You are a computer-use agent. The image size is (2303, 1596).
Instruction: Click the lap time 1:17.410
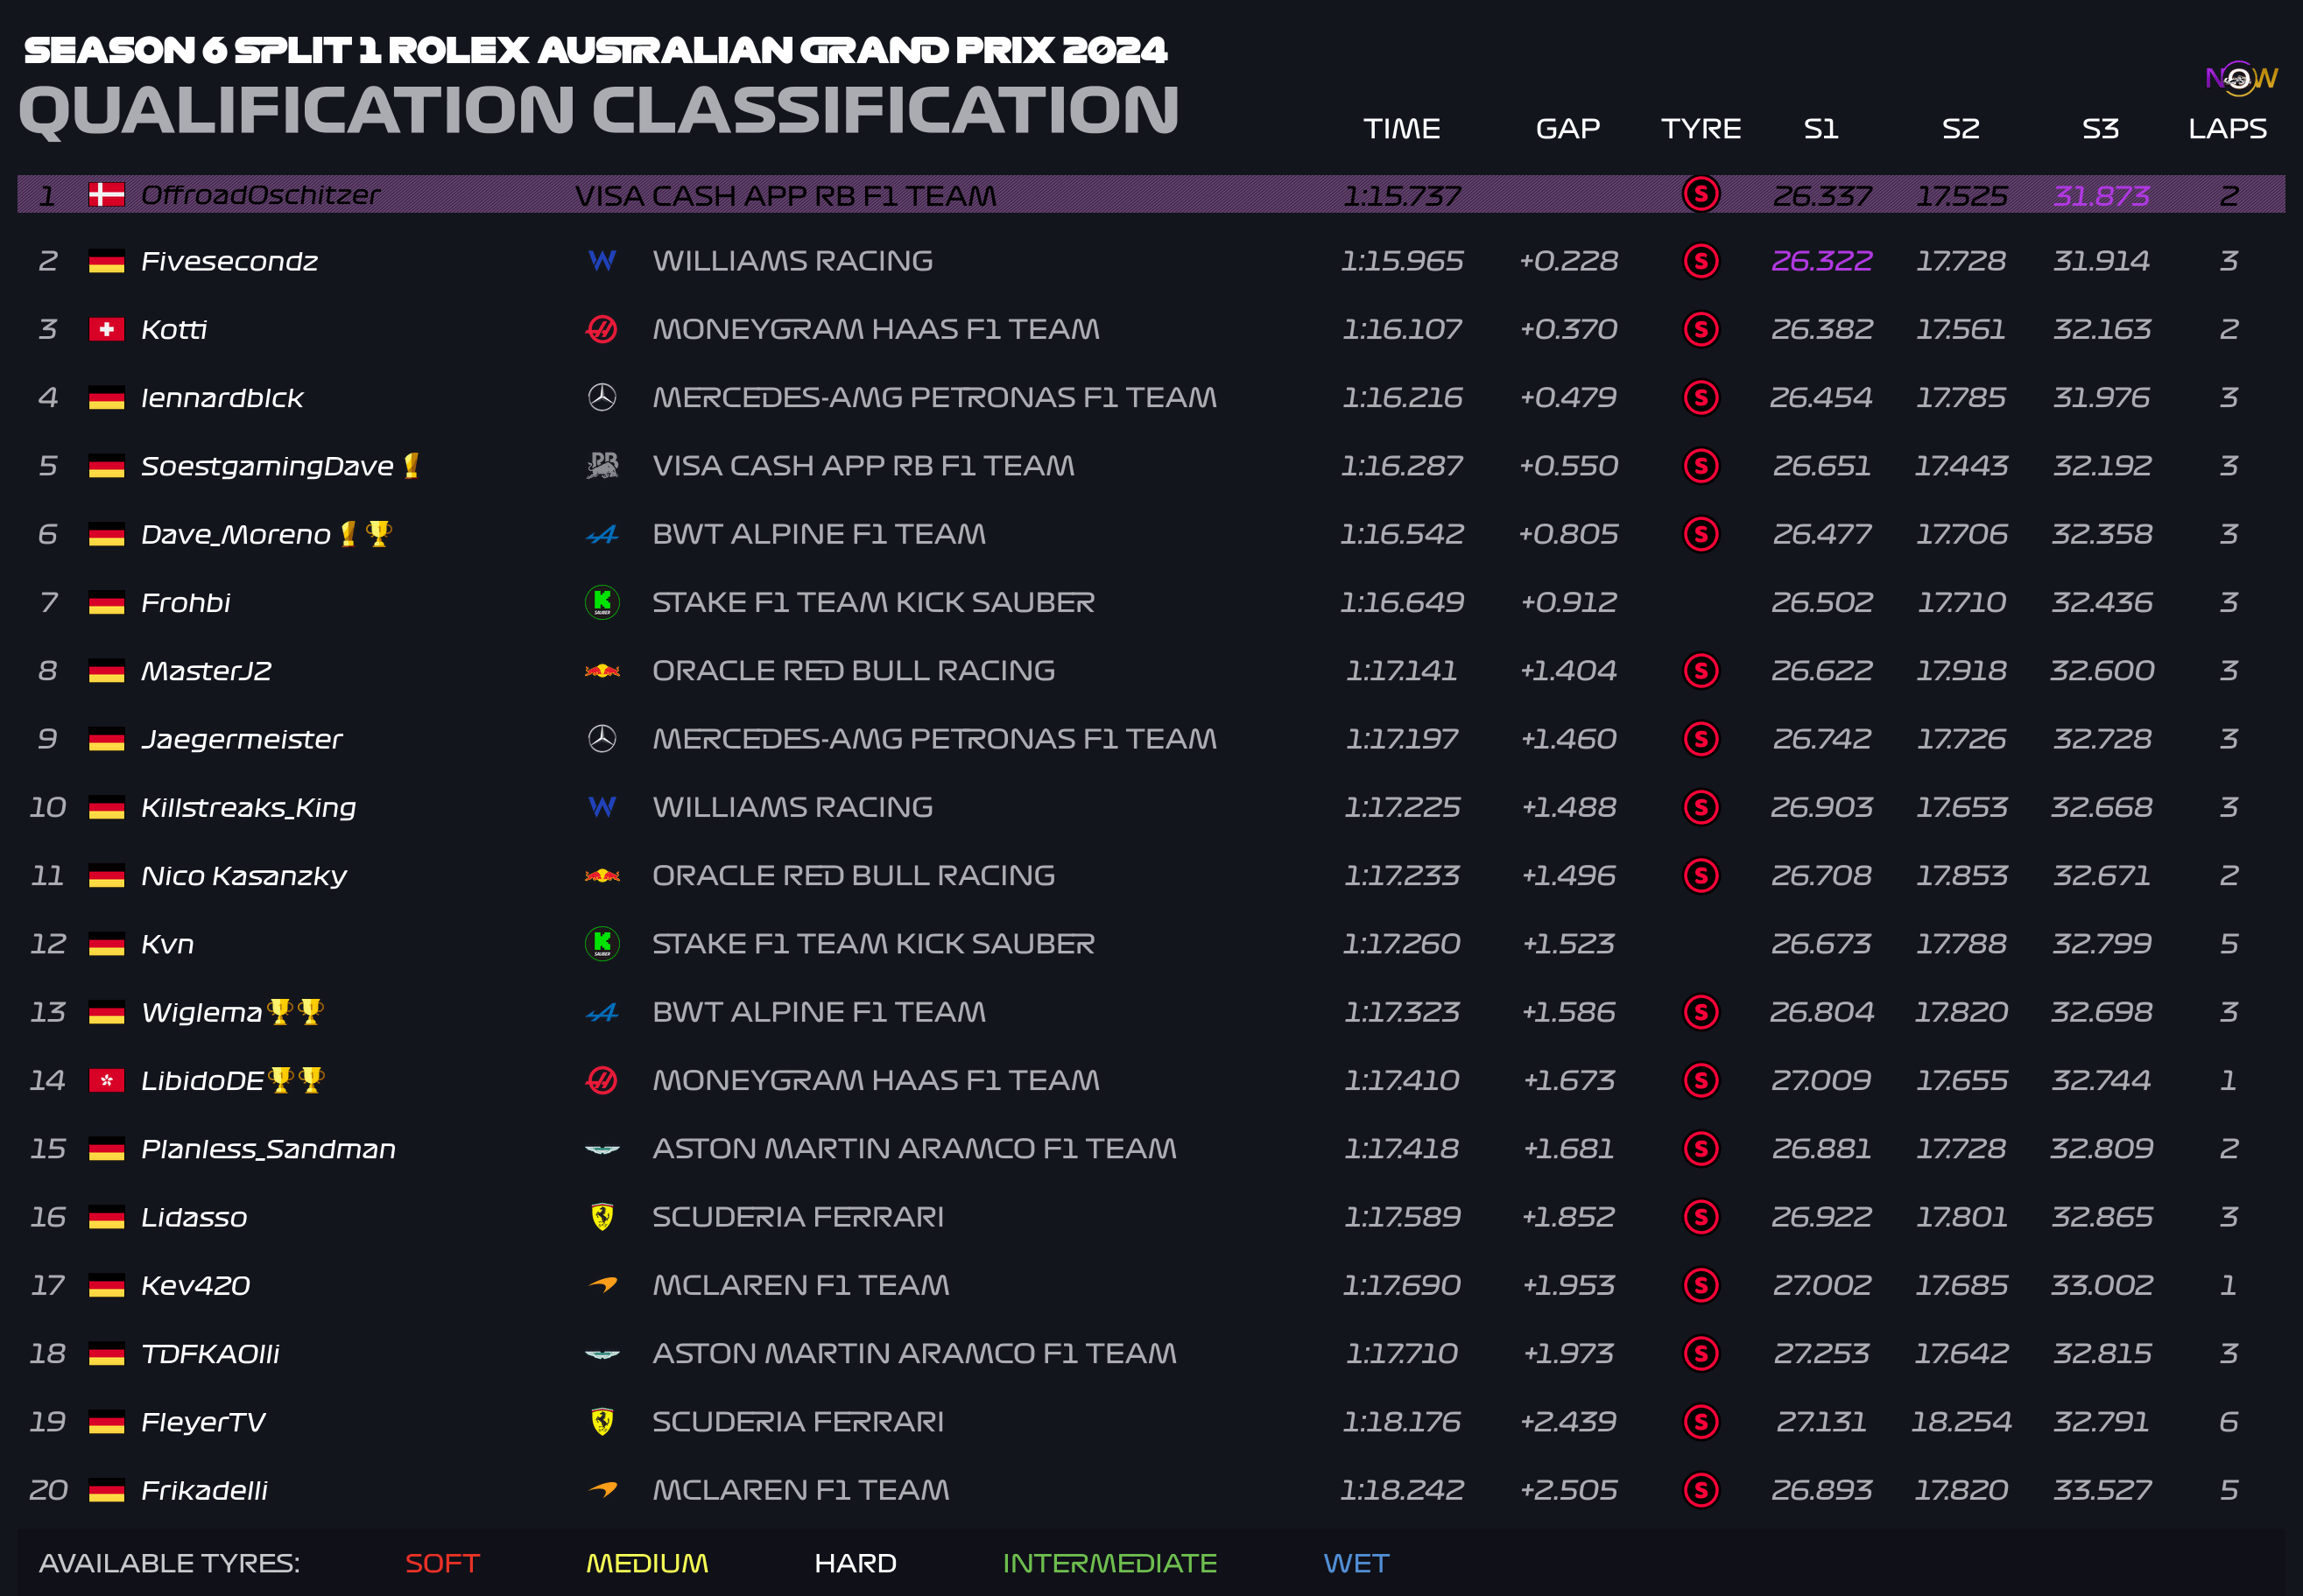pyautogui.click(x=1402, y=1080)
